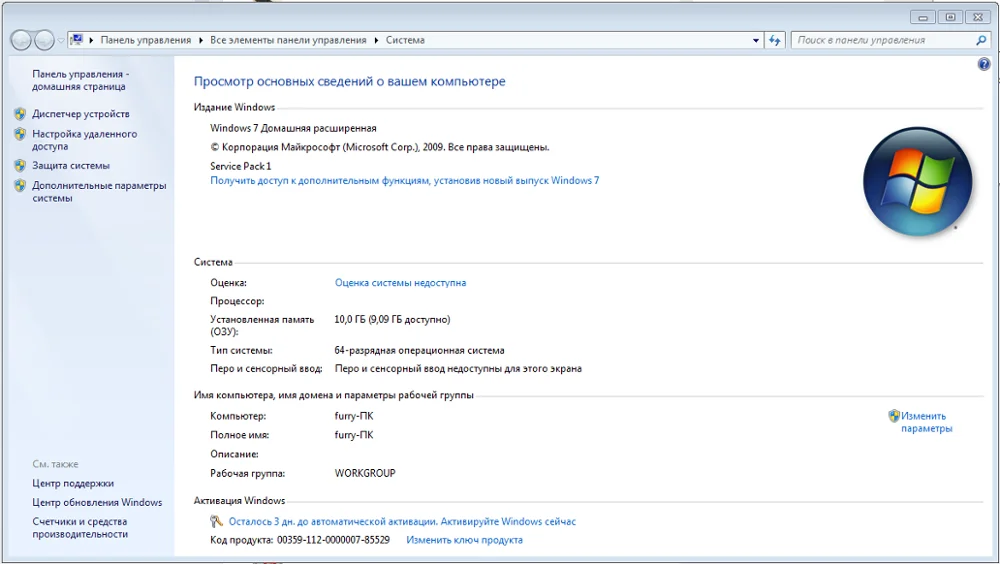Minimize the System window
This screenshot has height=564, width=1000.
[x=922, y=17]
